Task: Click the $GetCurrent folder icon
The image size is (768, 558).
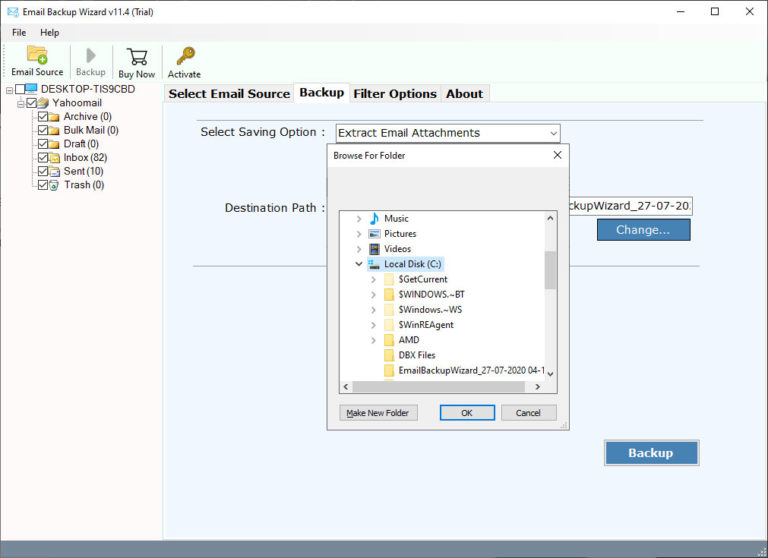Action: pos(389,279)
